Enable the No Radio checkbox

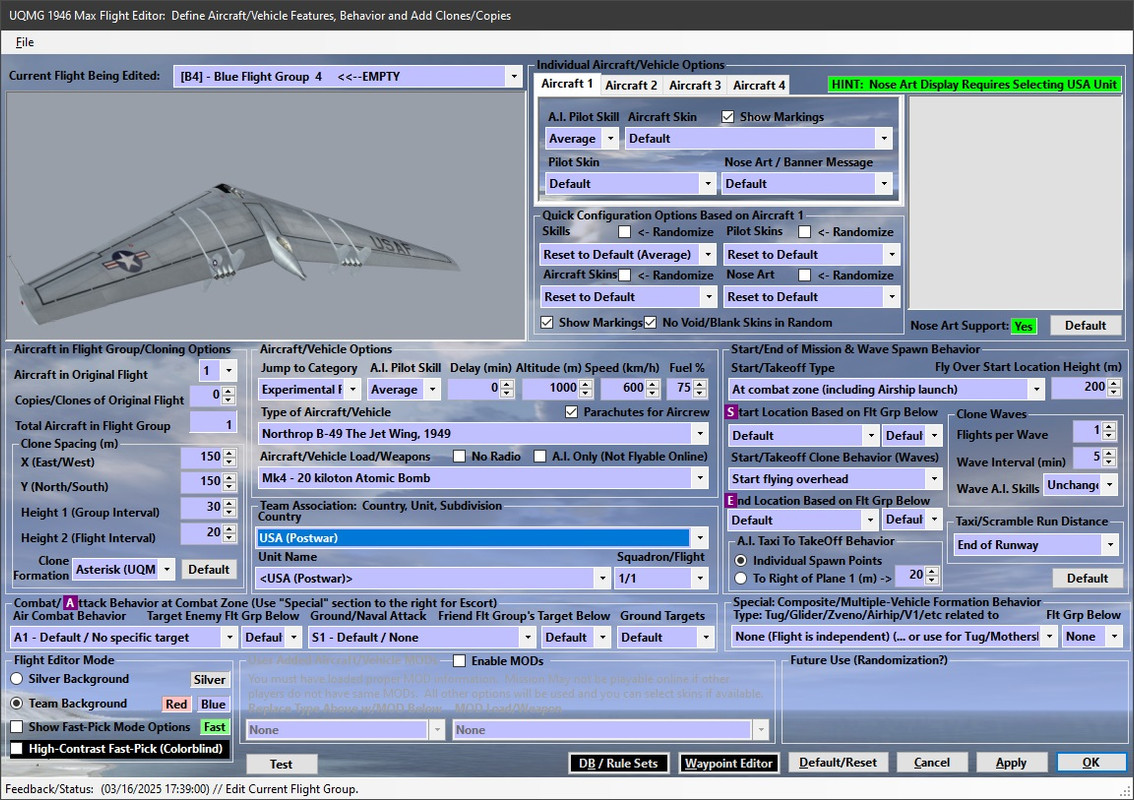coord(459,456)
